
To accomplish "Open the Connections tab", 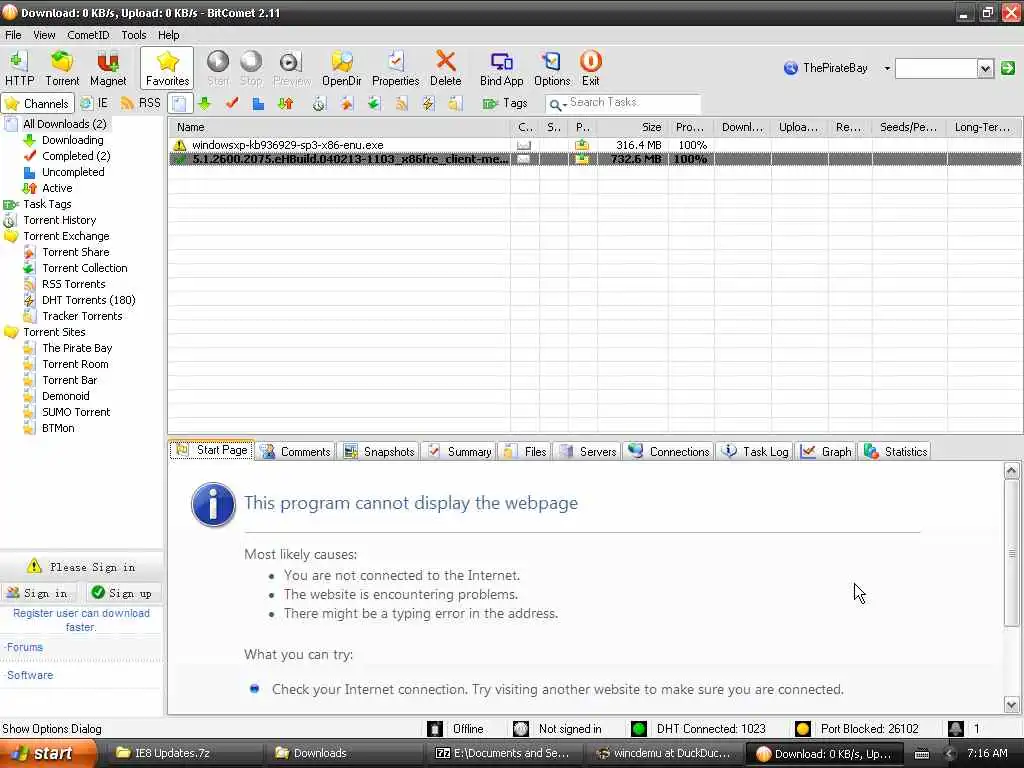I will pyautogui.click(x=668, y=451).
